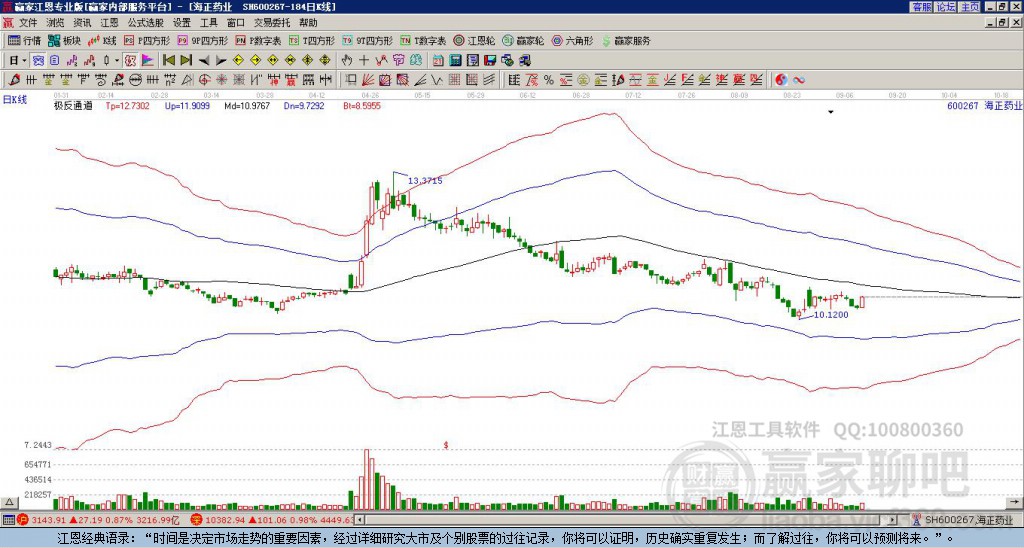Open the 板块 sector view
The image size is (1024, 548).
pos(65,40)
